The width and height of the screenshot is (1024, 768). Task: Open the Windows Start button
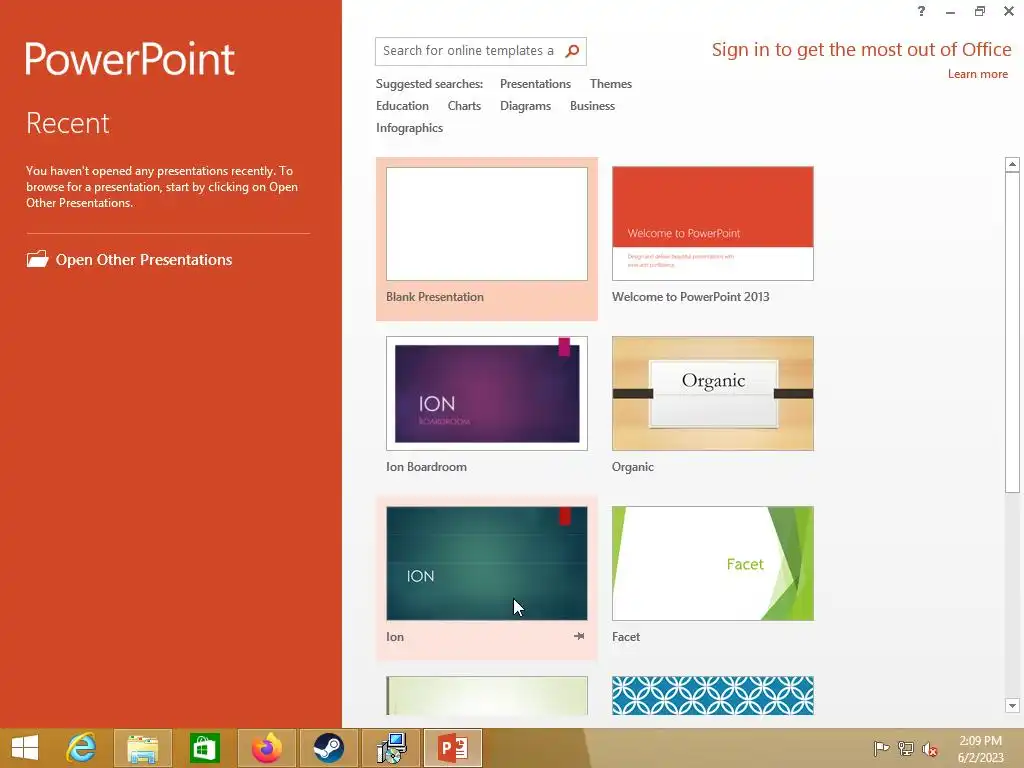pos(25,748)
